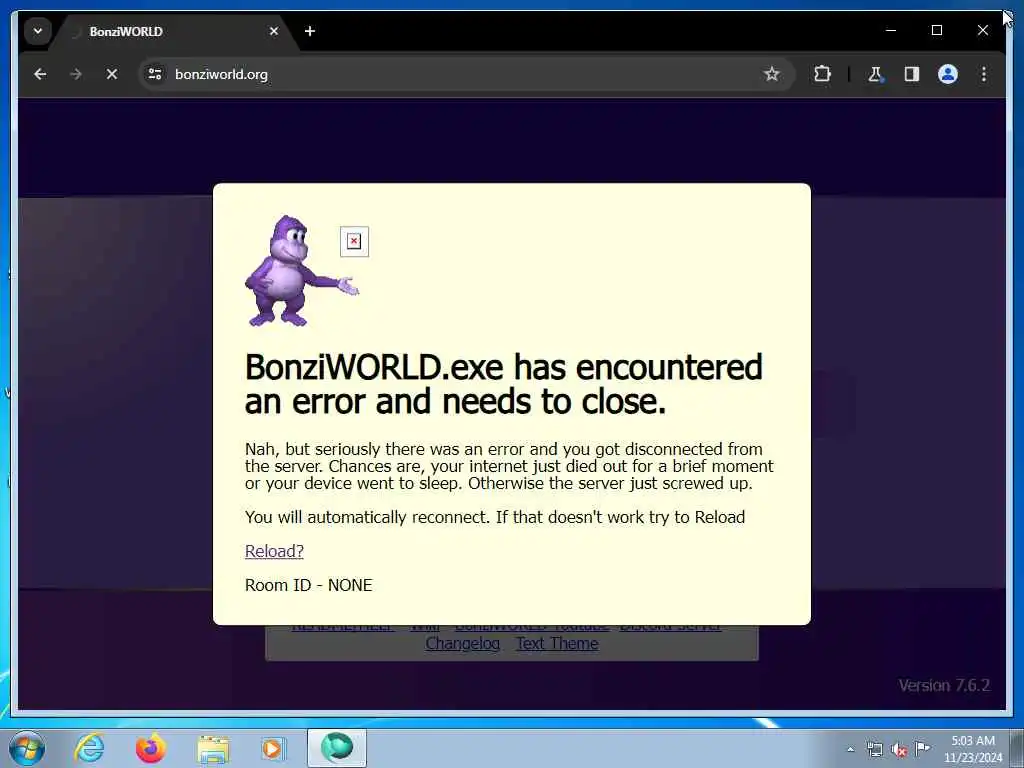Open Windows Media Player from taskbar
Screen dimensions: 1024x768
click(273, 749)
